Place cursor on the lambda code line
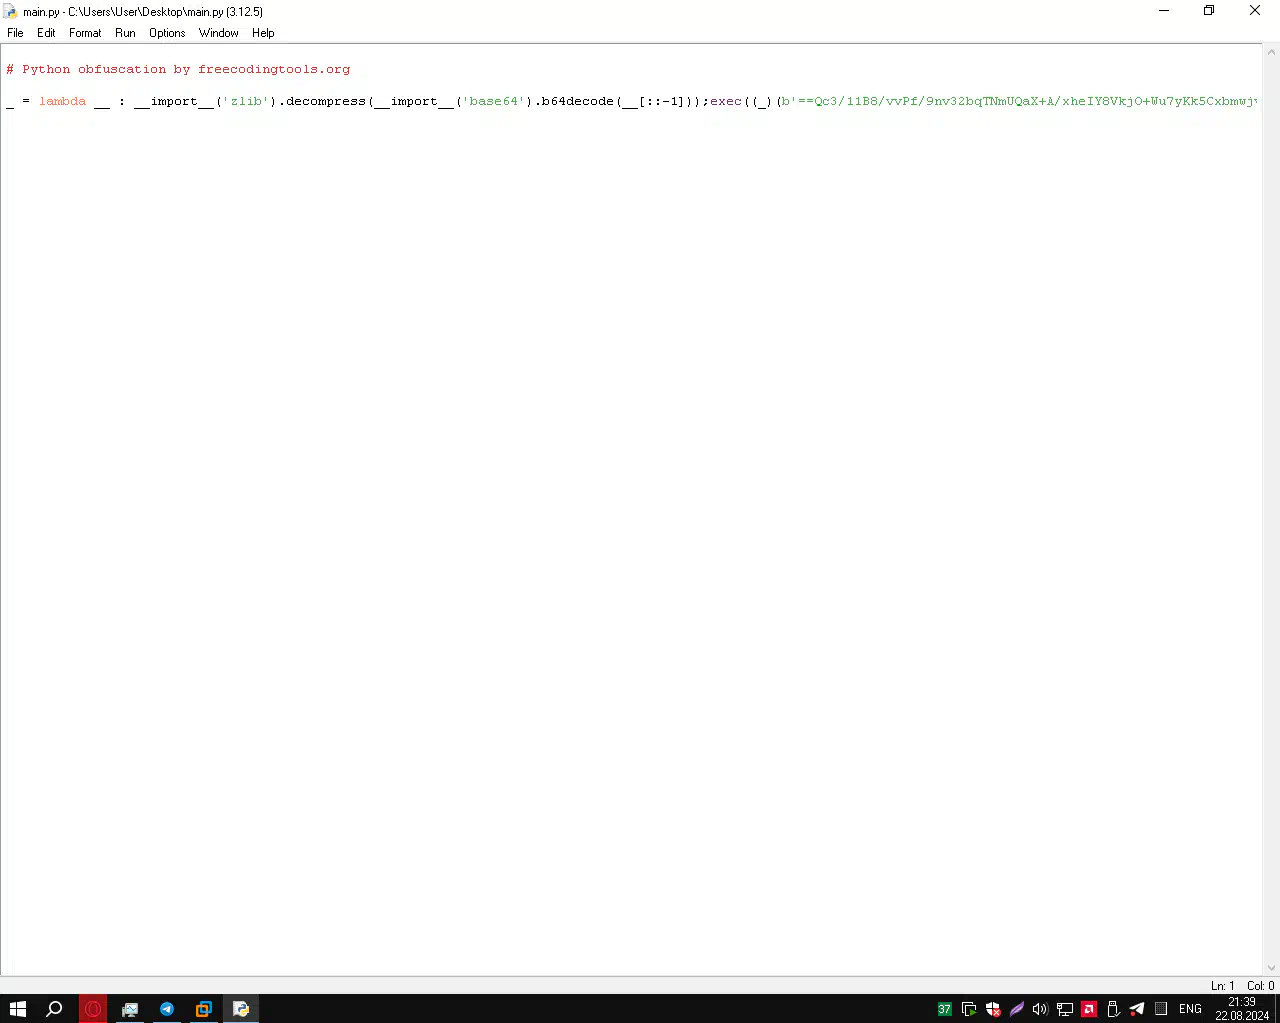The width and height of the screenshot is (1280, 1023). (x=400, y=102)
